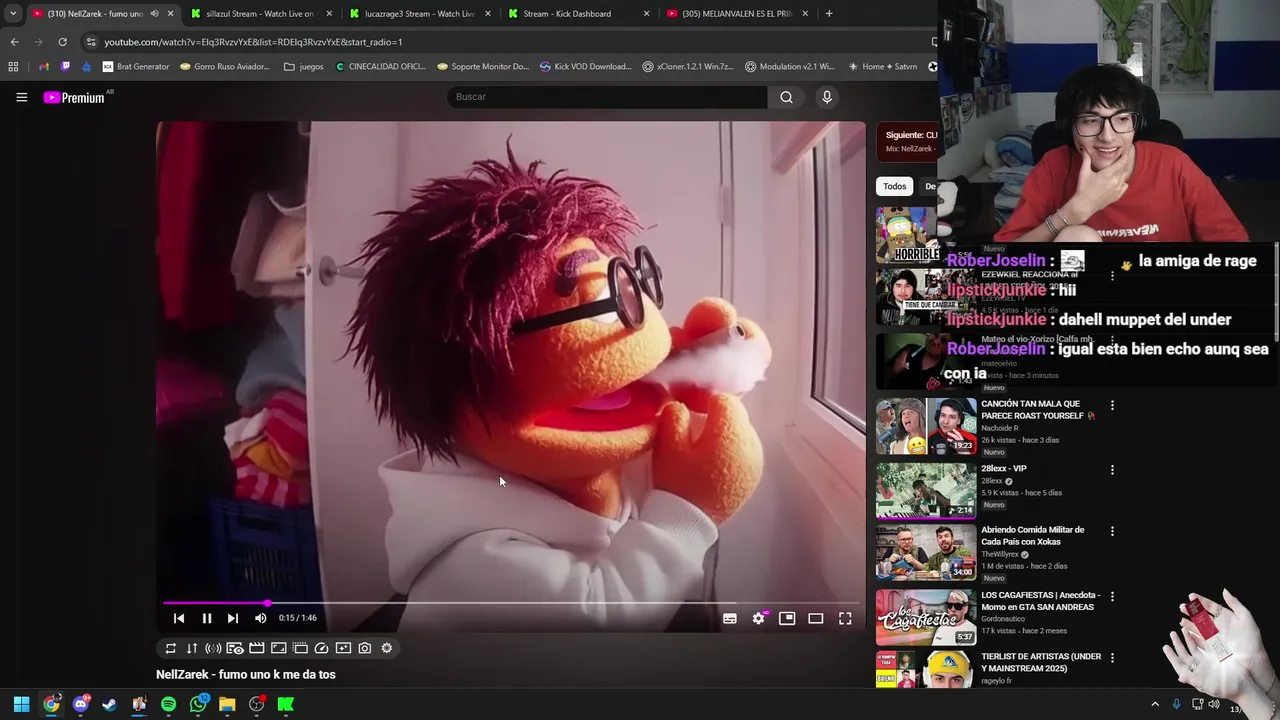The height and width of the screenshot is (720, 1280).
Task: Open the site info icon in address bar
Action: pyautogui.click(x=91, y=42)
